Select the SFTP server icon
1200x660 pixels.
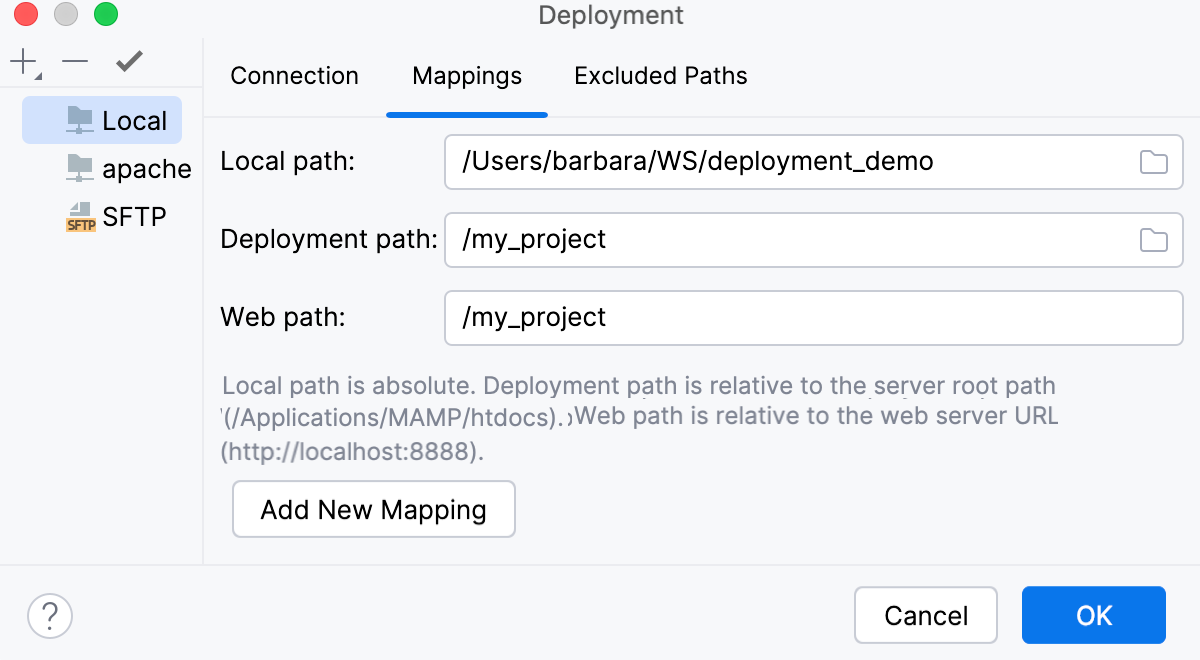pyautogui.click(x=81, y=216)
